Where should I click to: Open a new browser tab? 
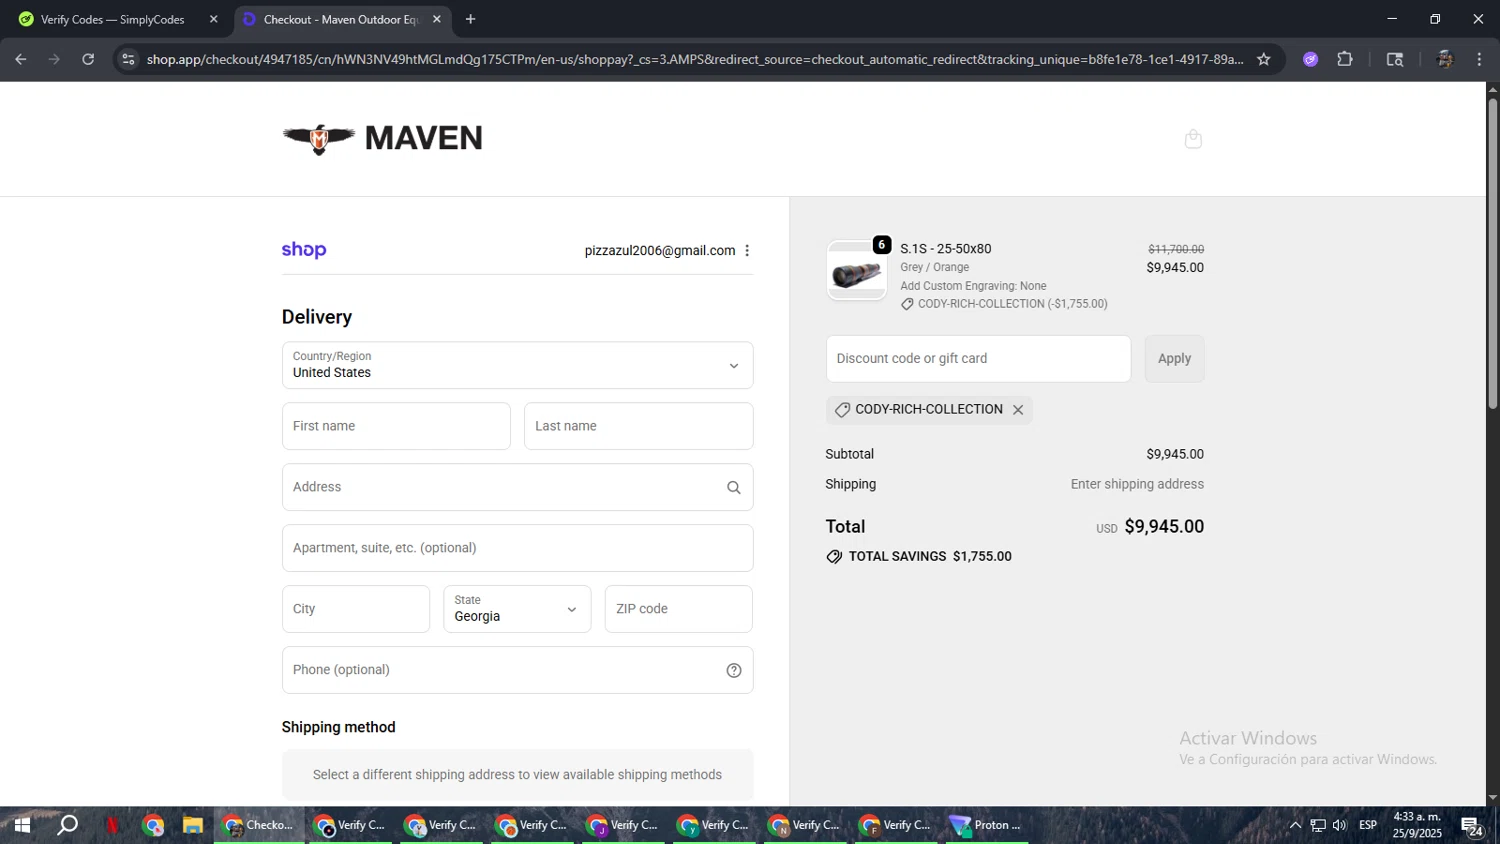click(470, 19)
